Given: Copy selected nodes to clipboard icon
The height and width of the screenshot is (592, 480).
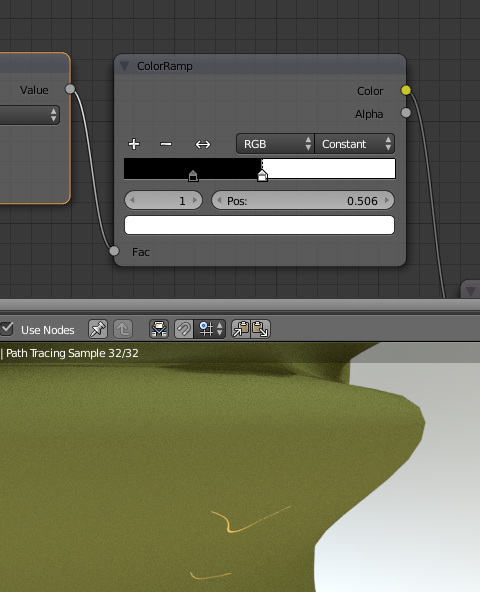Looking at the screenshot, I should click(x=241, y=329).
